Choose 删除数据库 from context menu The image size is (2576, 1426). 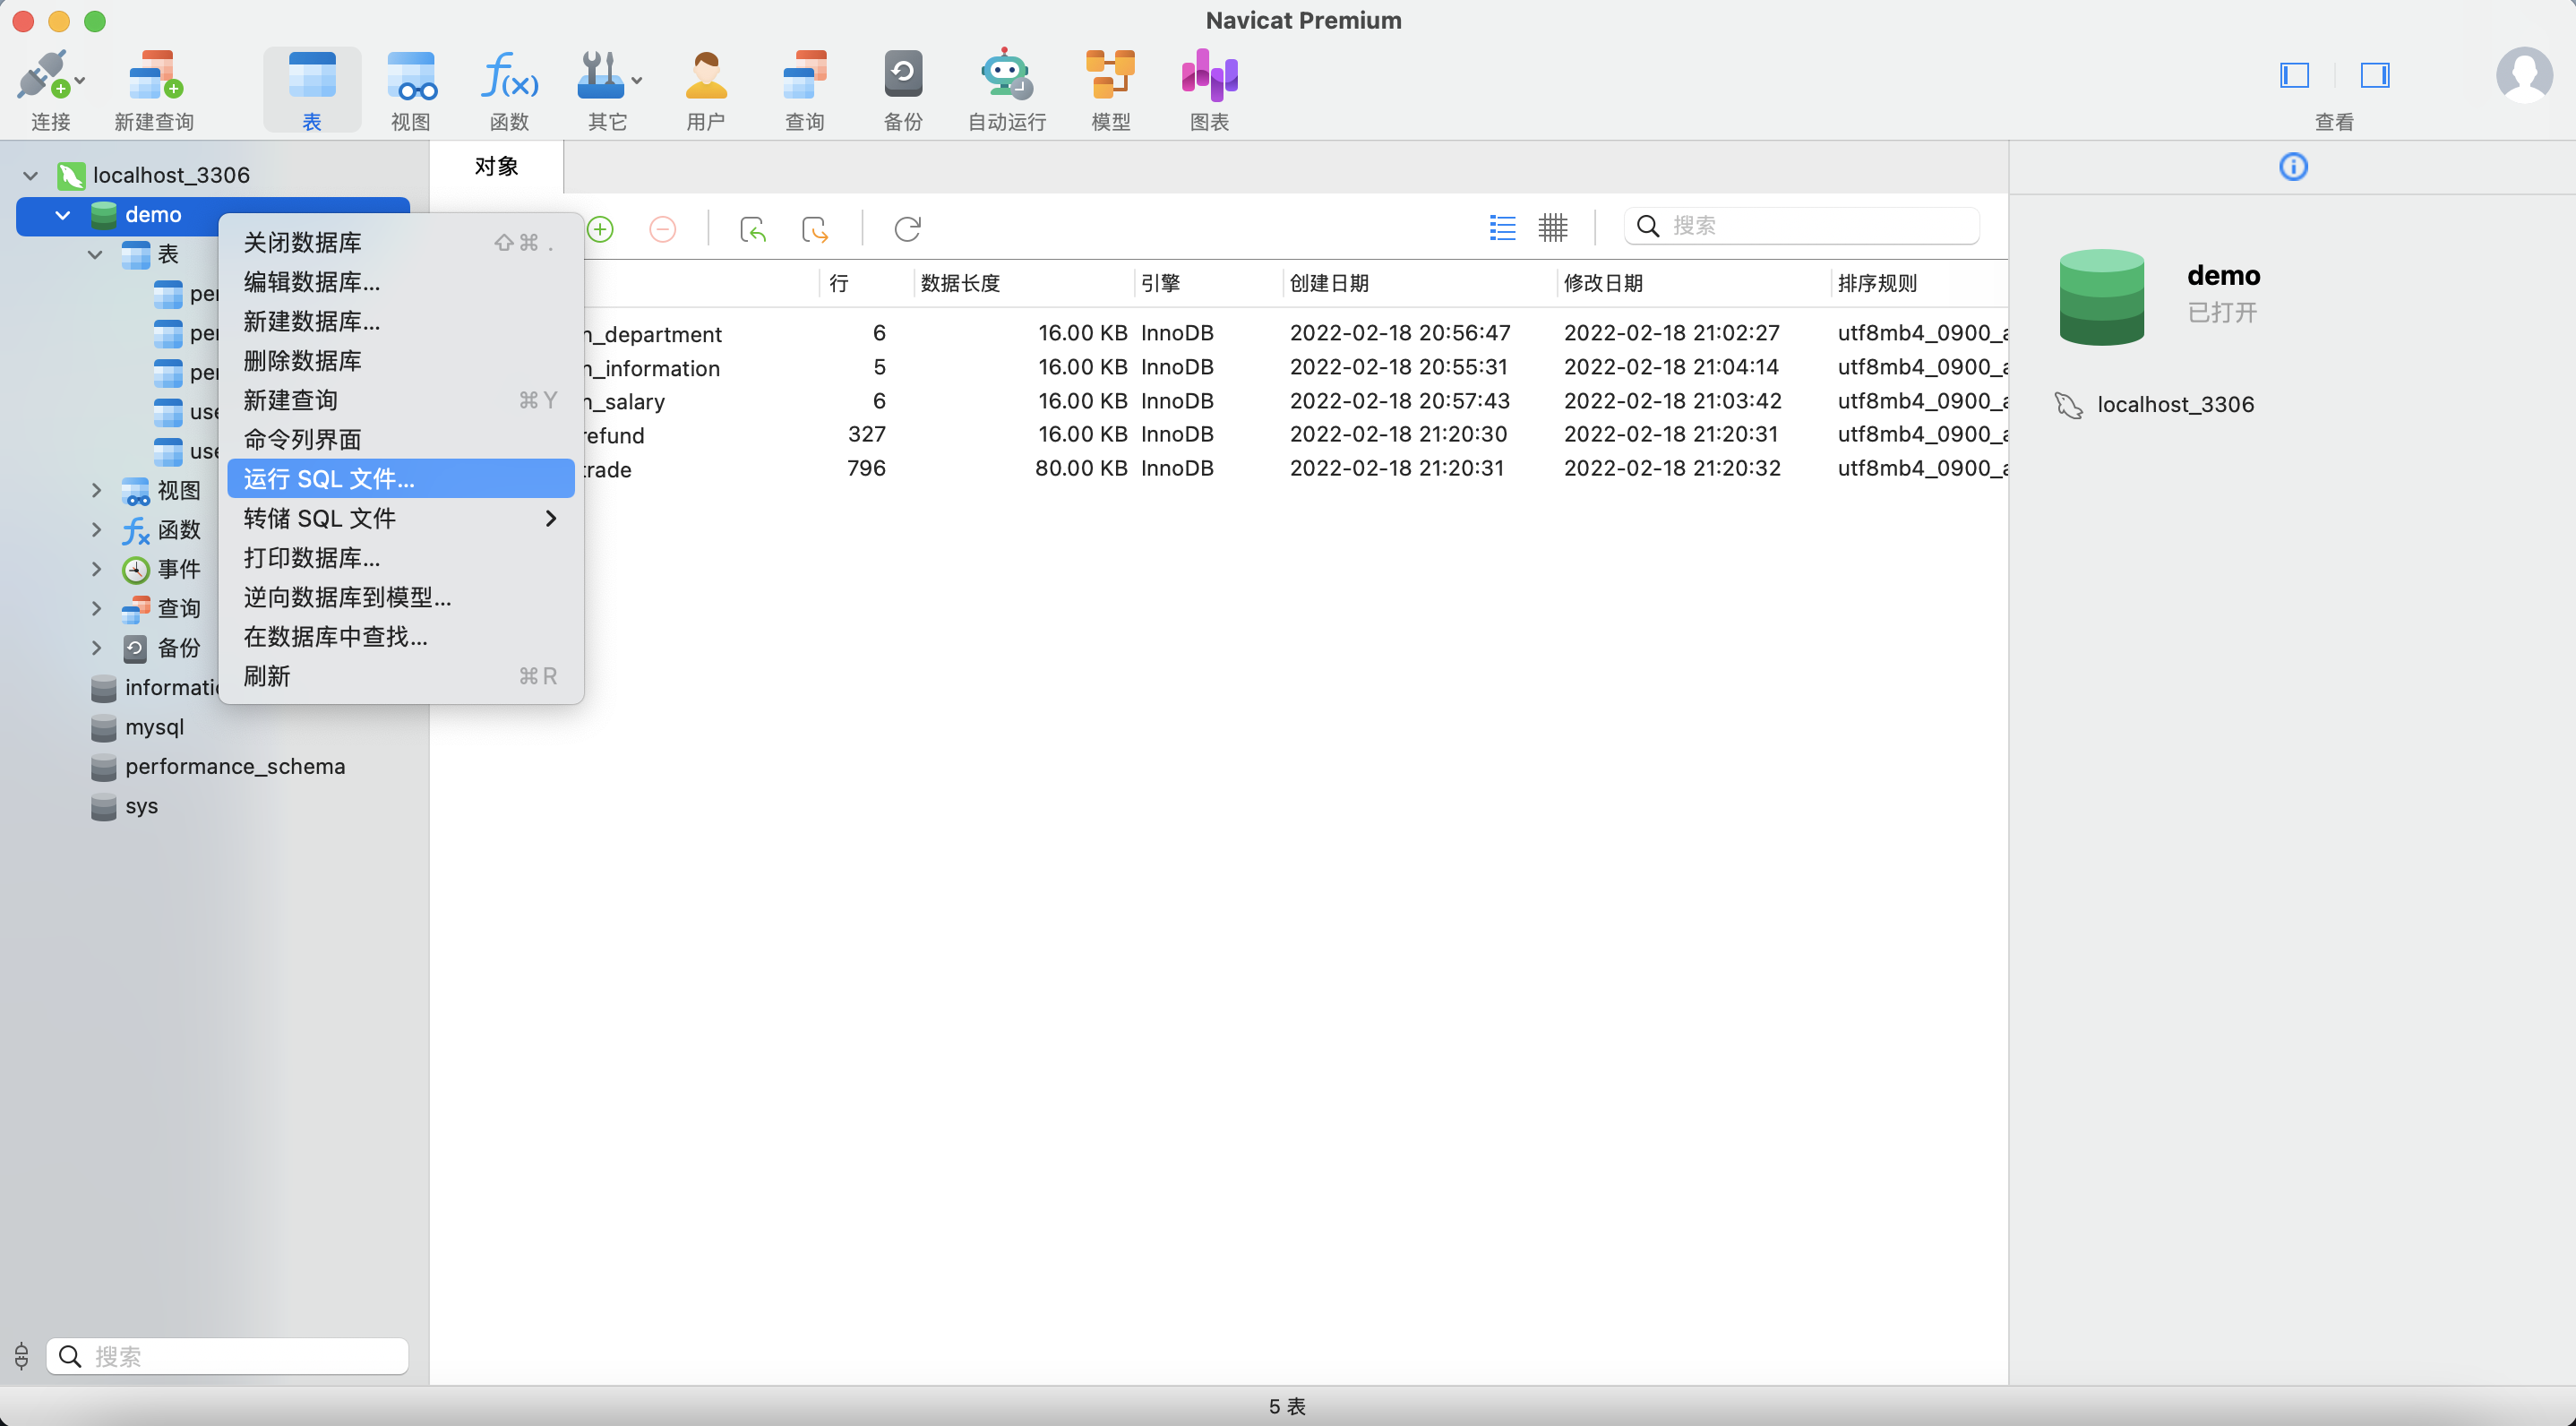pyautogui.click(x=401, y=360)
